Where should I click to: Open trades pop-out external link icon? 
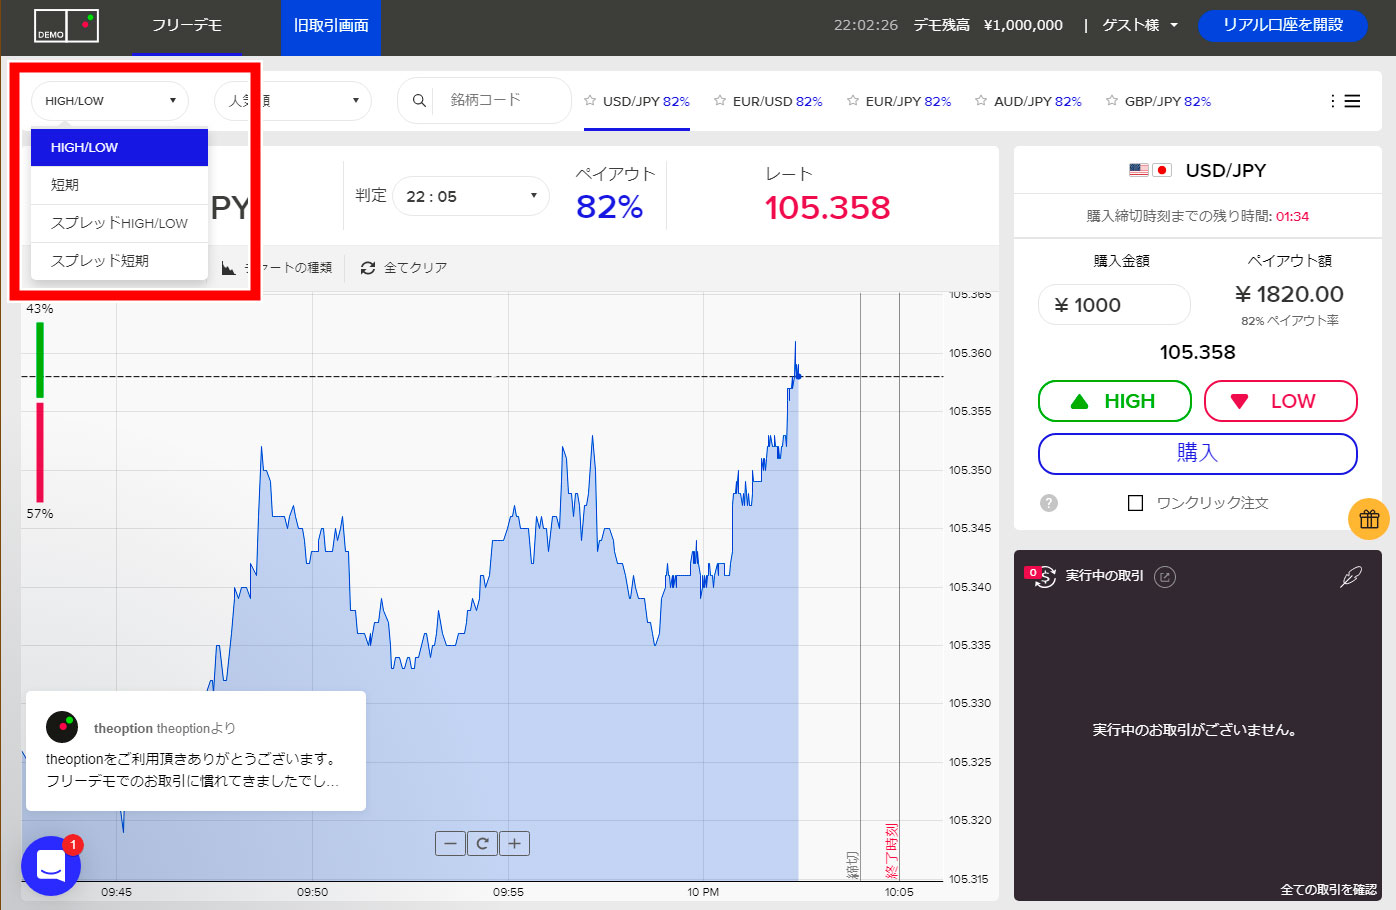pos(1165,576)
